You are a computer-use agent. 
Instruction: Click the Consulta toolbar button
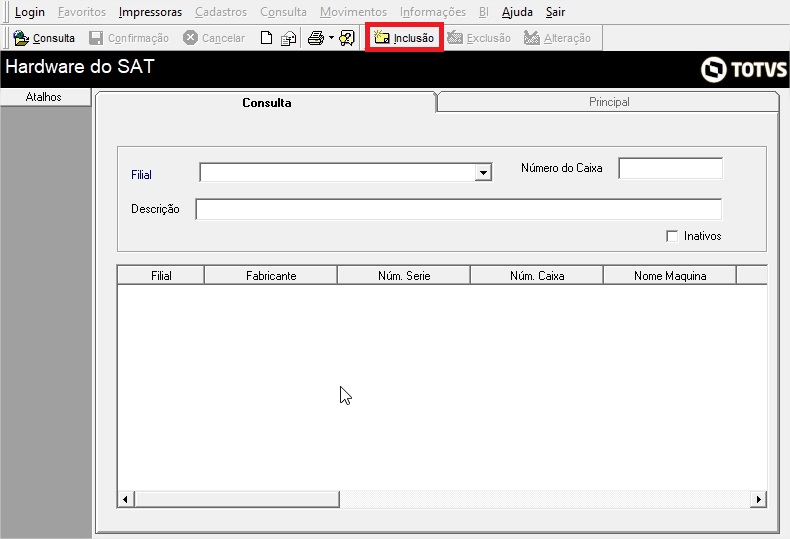coord(44,38)
